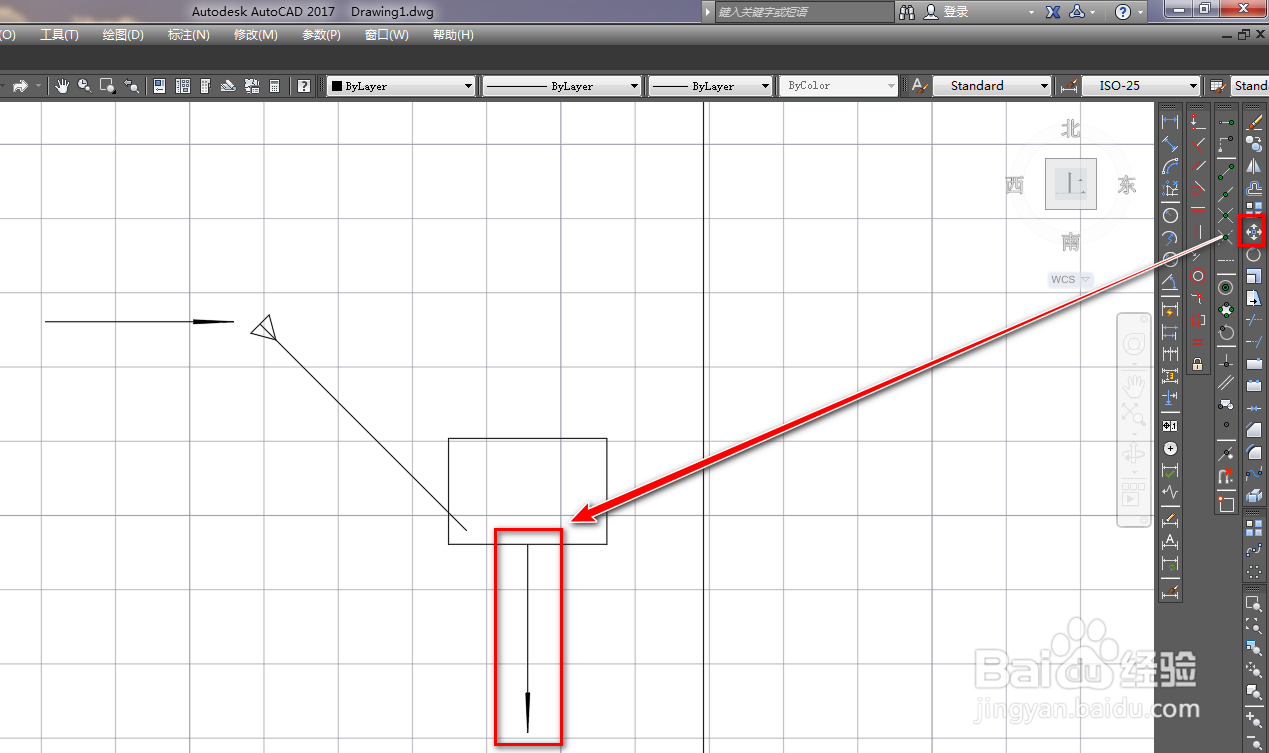1269x753 pixels.
Task: Click the Zoom Out icon
Action: coord(1253,741)
